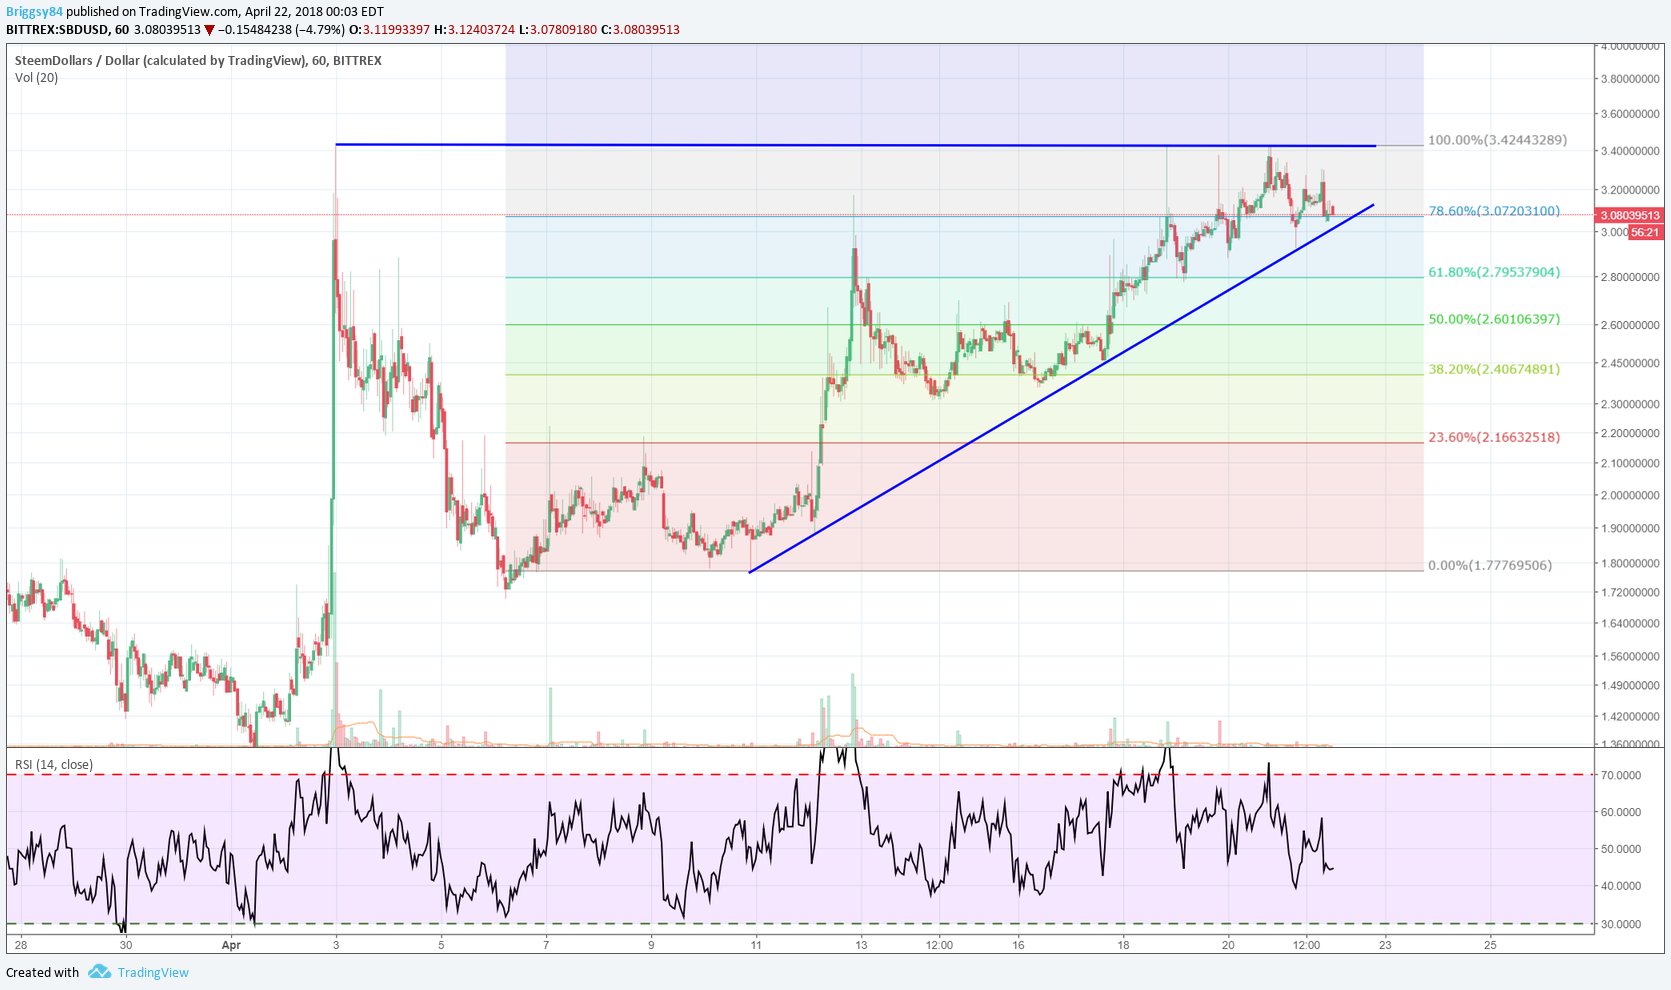This screenshot has height=990, width=1671.
Task: Click the 13 date label on time axis
Action: [x=861, y=944]
